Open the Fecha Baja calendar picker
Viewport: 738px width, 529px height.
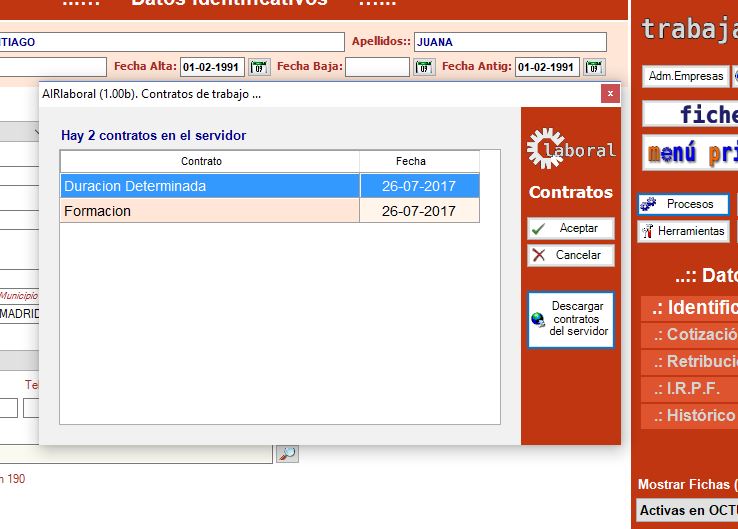point(424,67)
